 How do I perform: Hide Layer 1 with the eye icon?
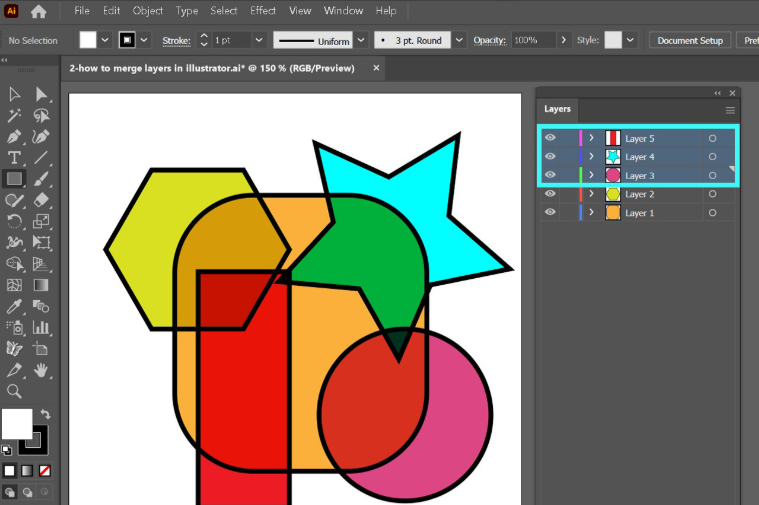[550, 213]
